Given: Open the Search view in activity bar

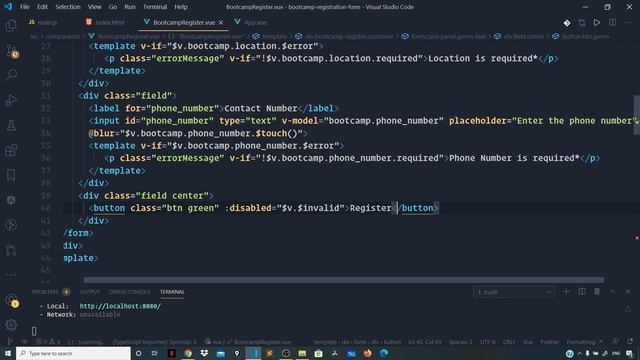Looking at the screenshot, I should (x=11, y=75).
